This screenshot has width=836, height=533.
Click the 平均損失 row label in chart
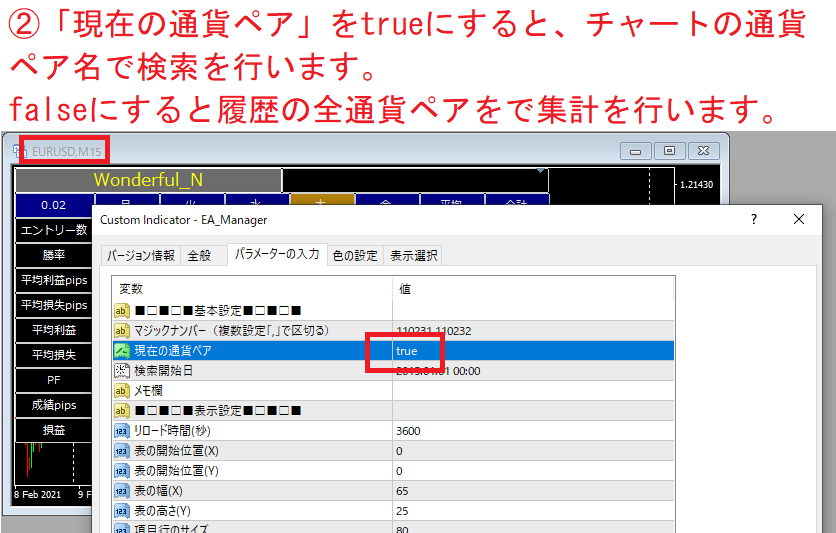53,356
